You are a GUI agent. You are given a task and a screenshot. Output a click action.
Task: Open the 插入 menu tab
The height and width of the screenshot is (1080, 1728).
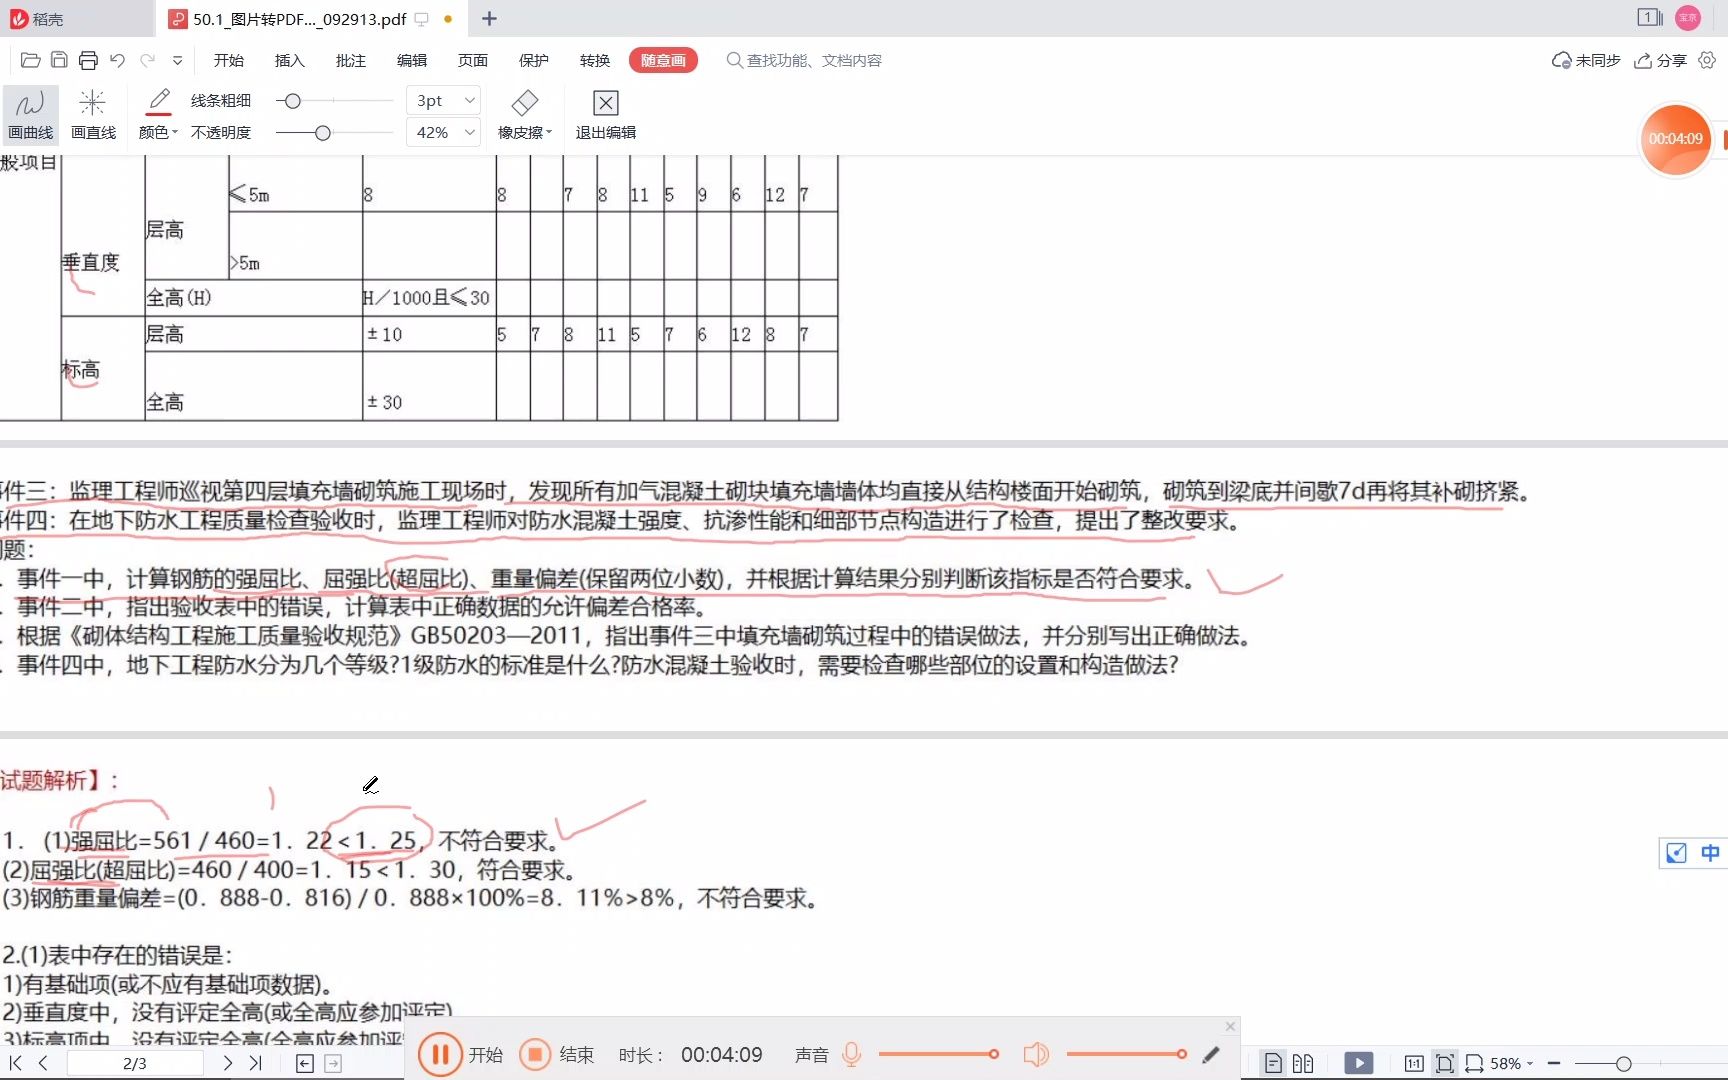coord(290,60)
